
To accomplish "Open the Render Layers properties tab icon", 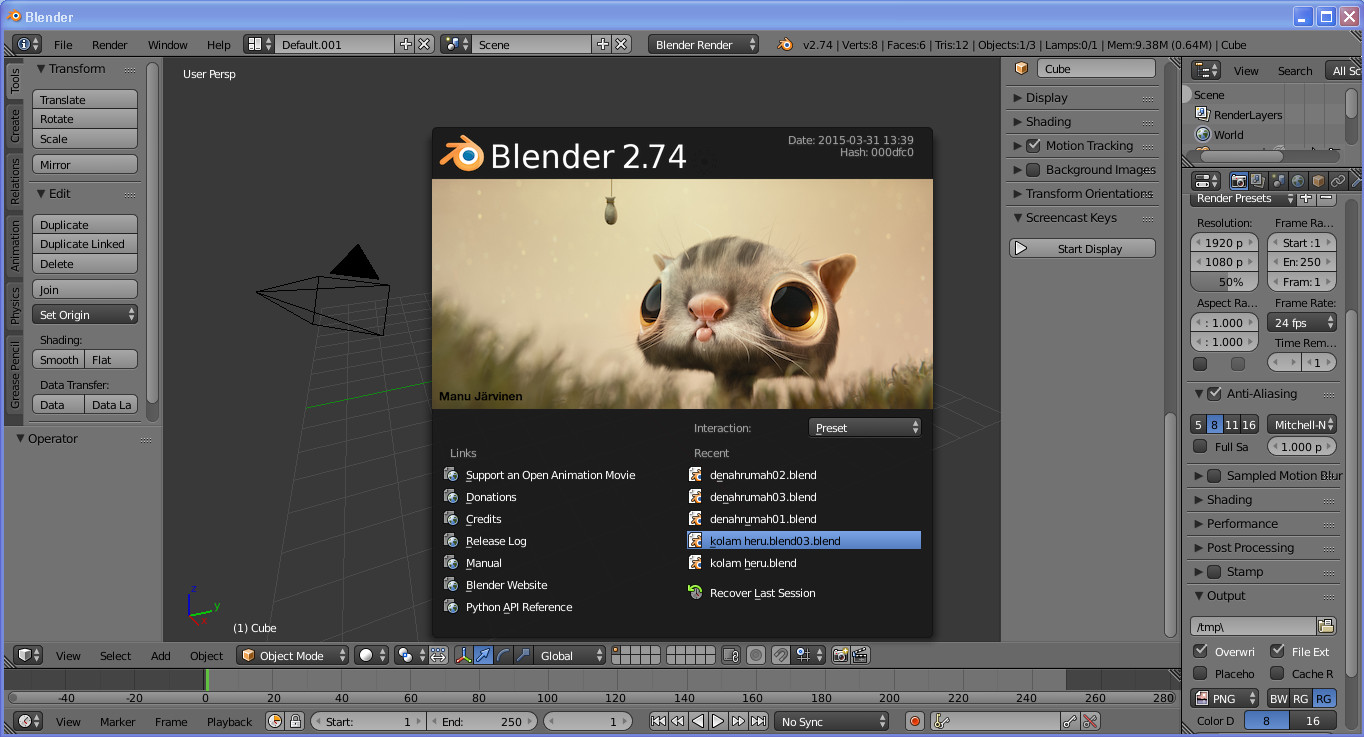I will point(1259,181).
